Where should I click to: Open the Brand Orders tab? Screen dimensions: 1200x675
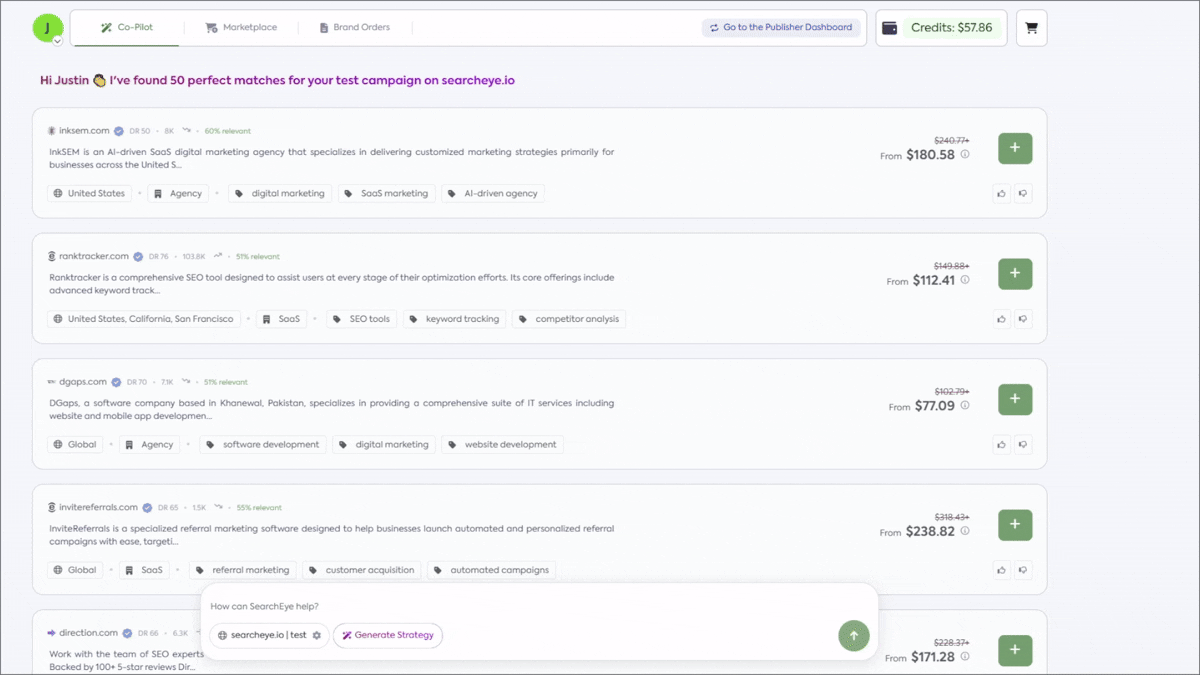pos(355,28)
